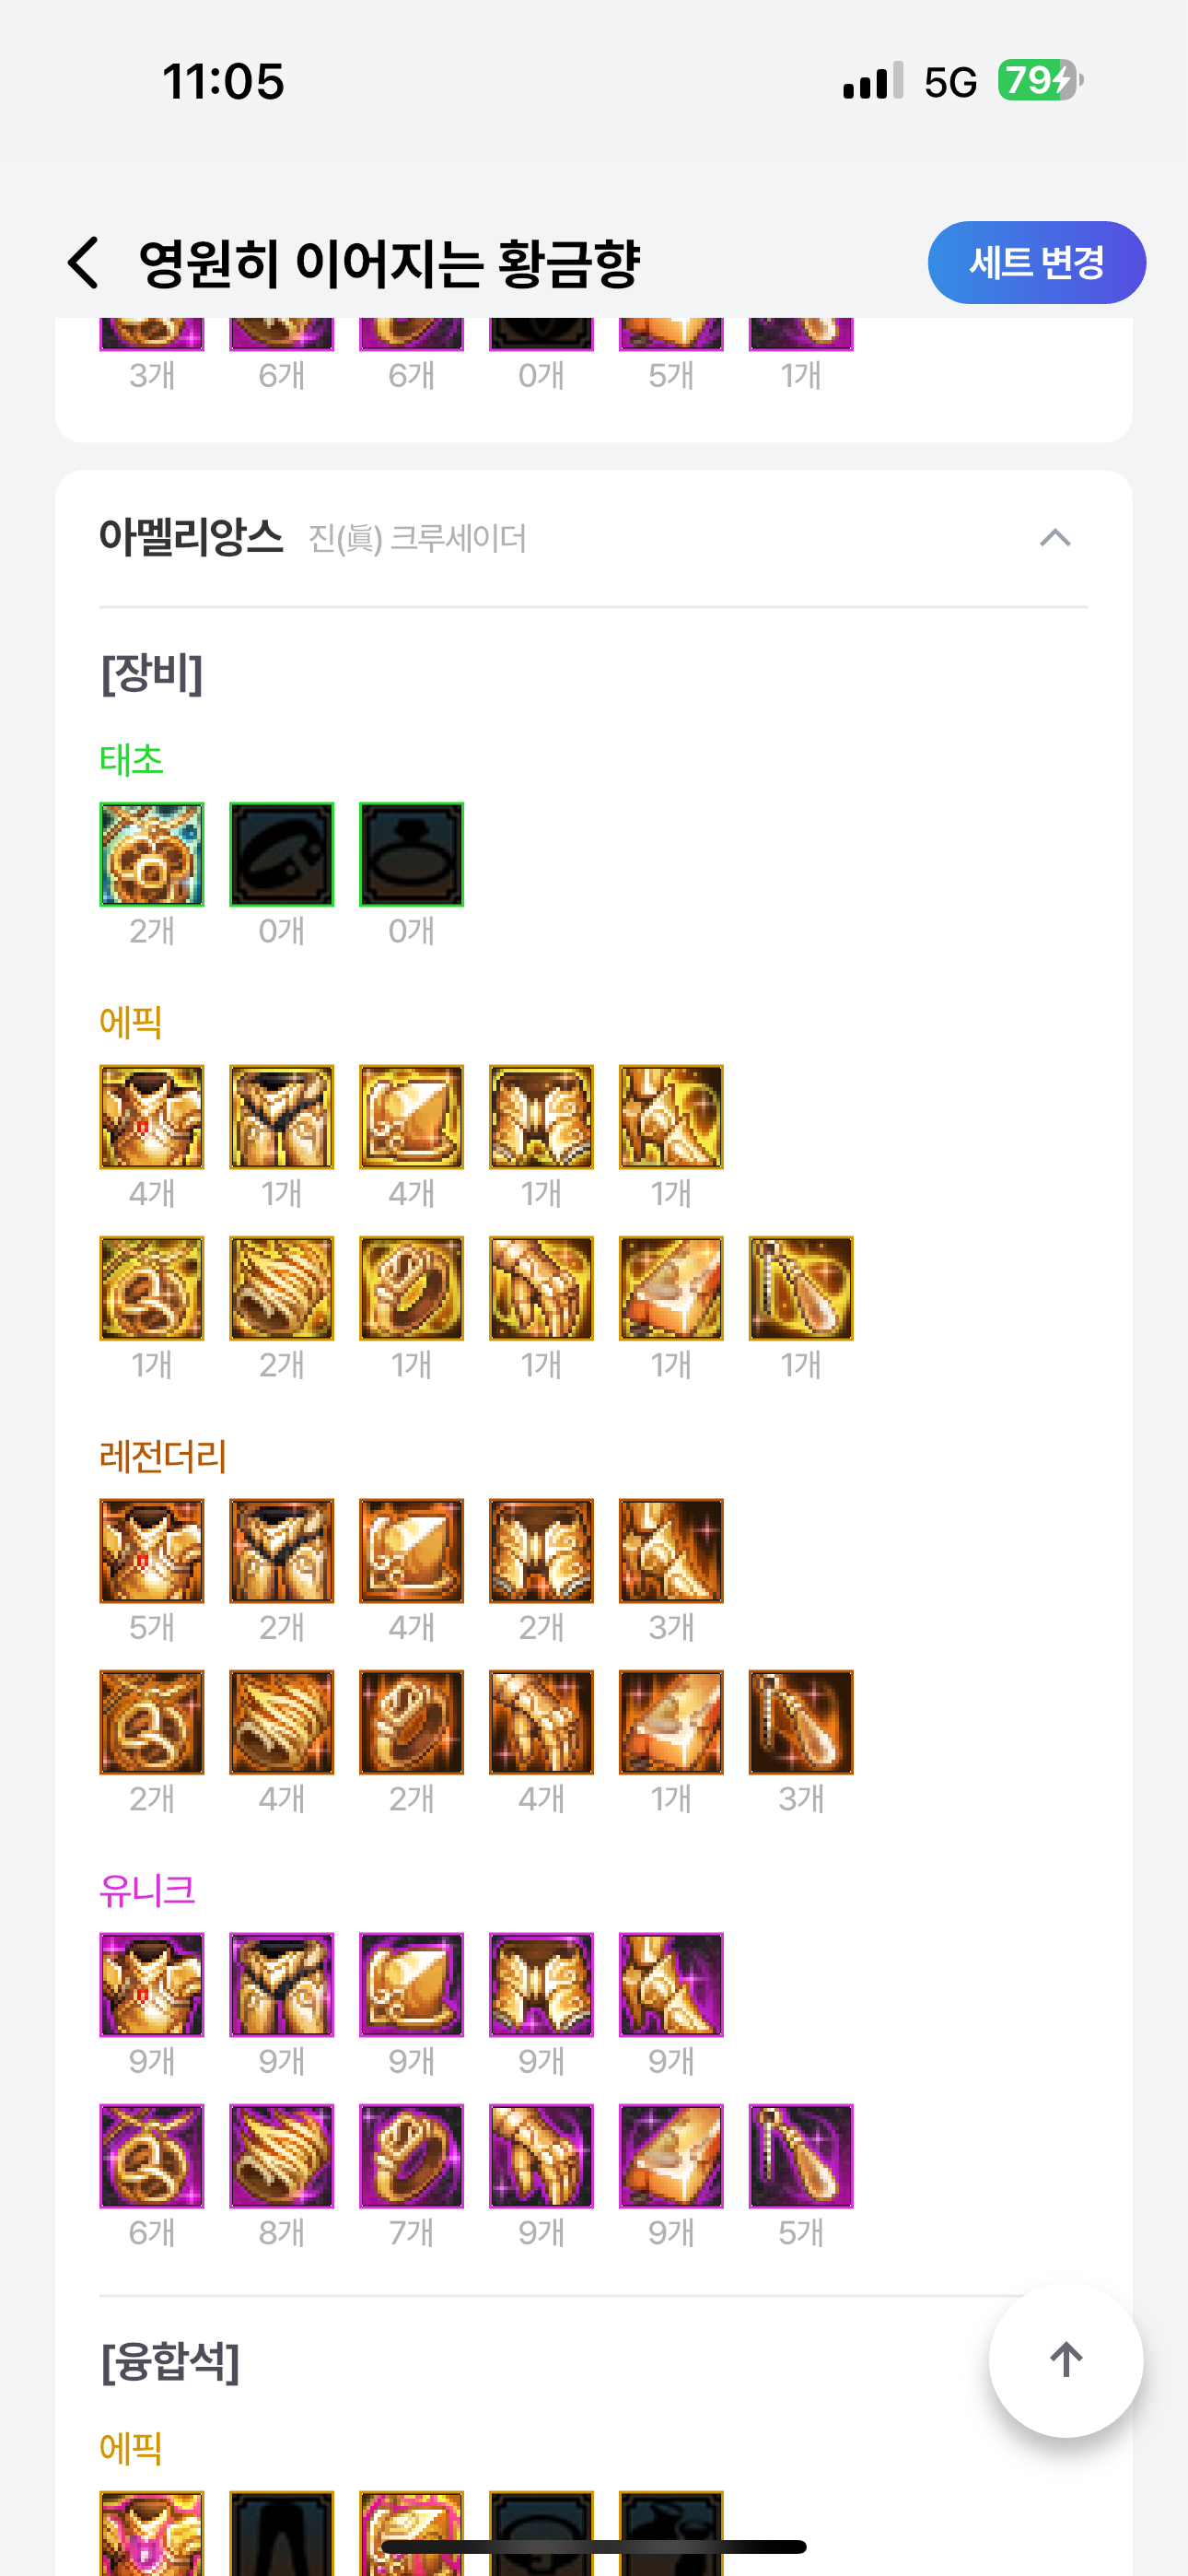Collapse the 아멜리앙스 character section
1188x2576 pixels.
click(1055, 538)
